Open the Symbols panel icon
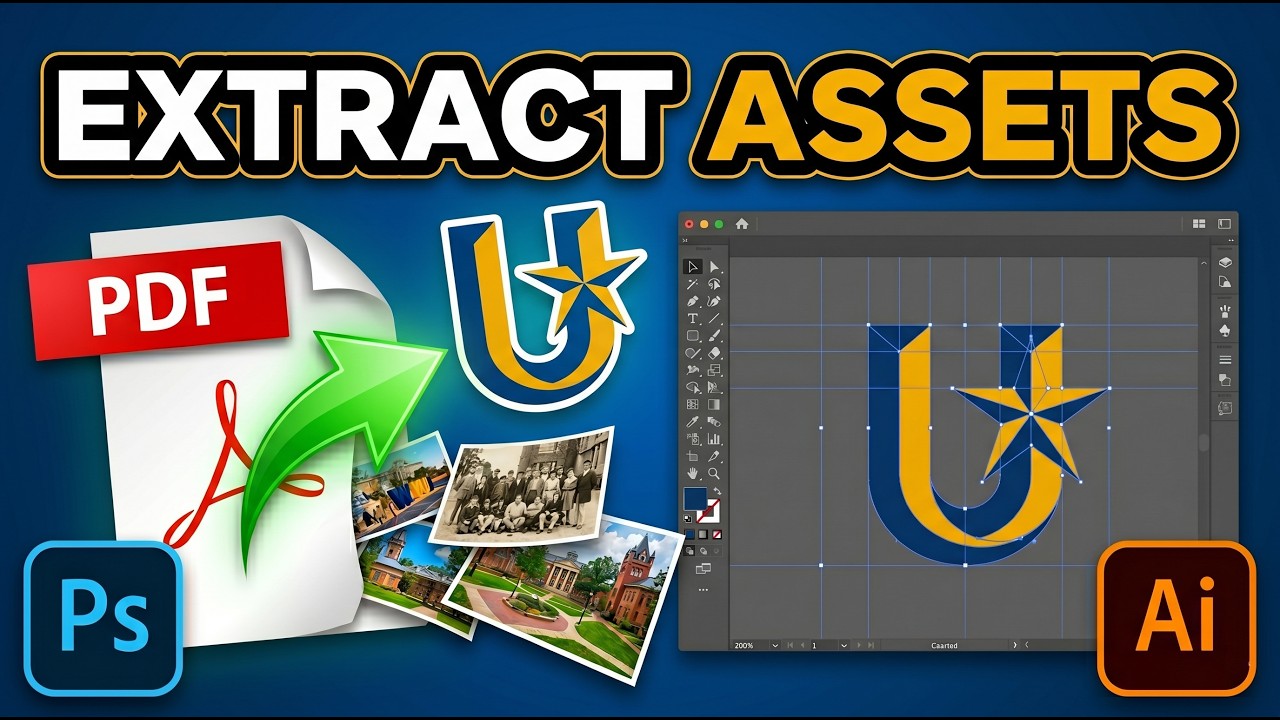Image resolution: width=1280 pixels, height=720 pixels. pyautogui.click(x=1225, y=330)
